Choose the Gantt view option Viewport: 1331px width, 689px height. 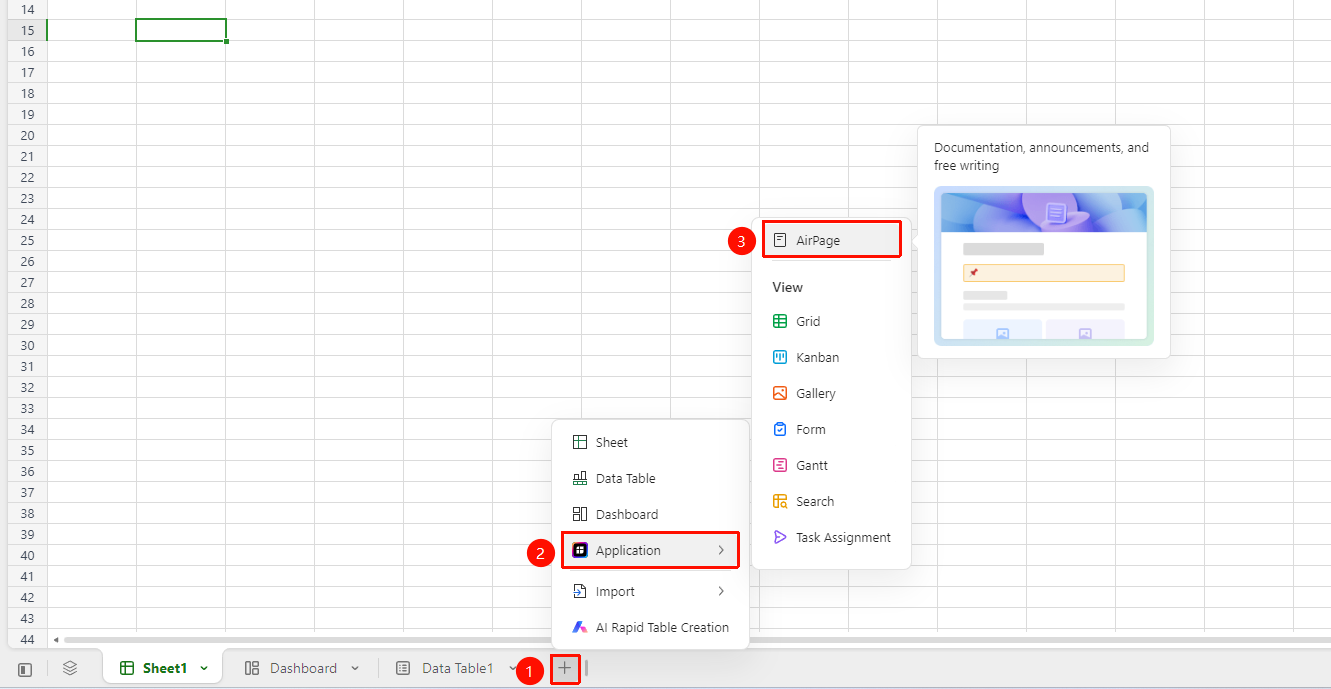point(831,465)
